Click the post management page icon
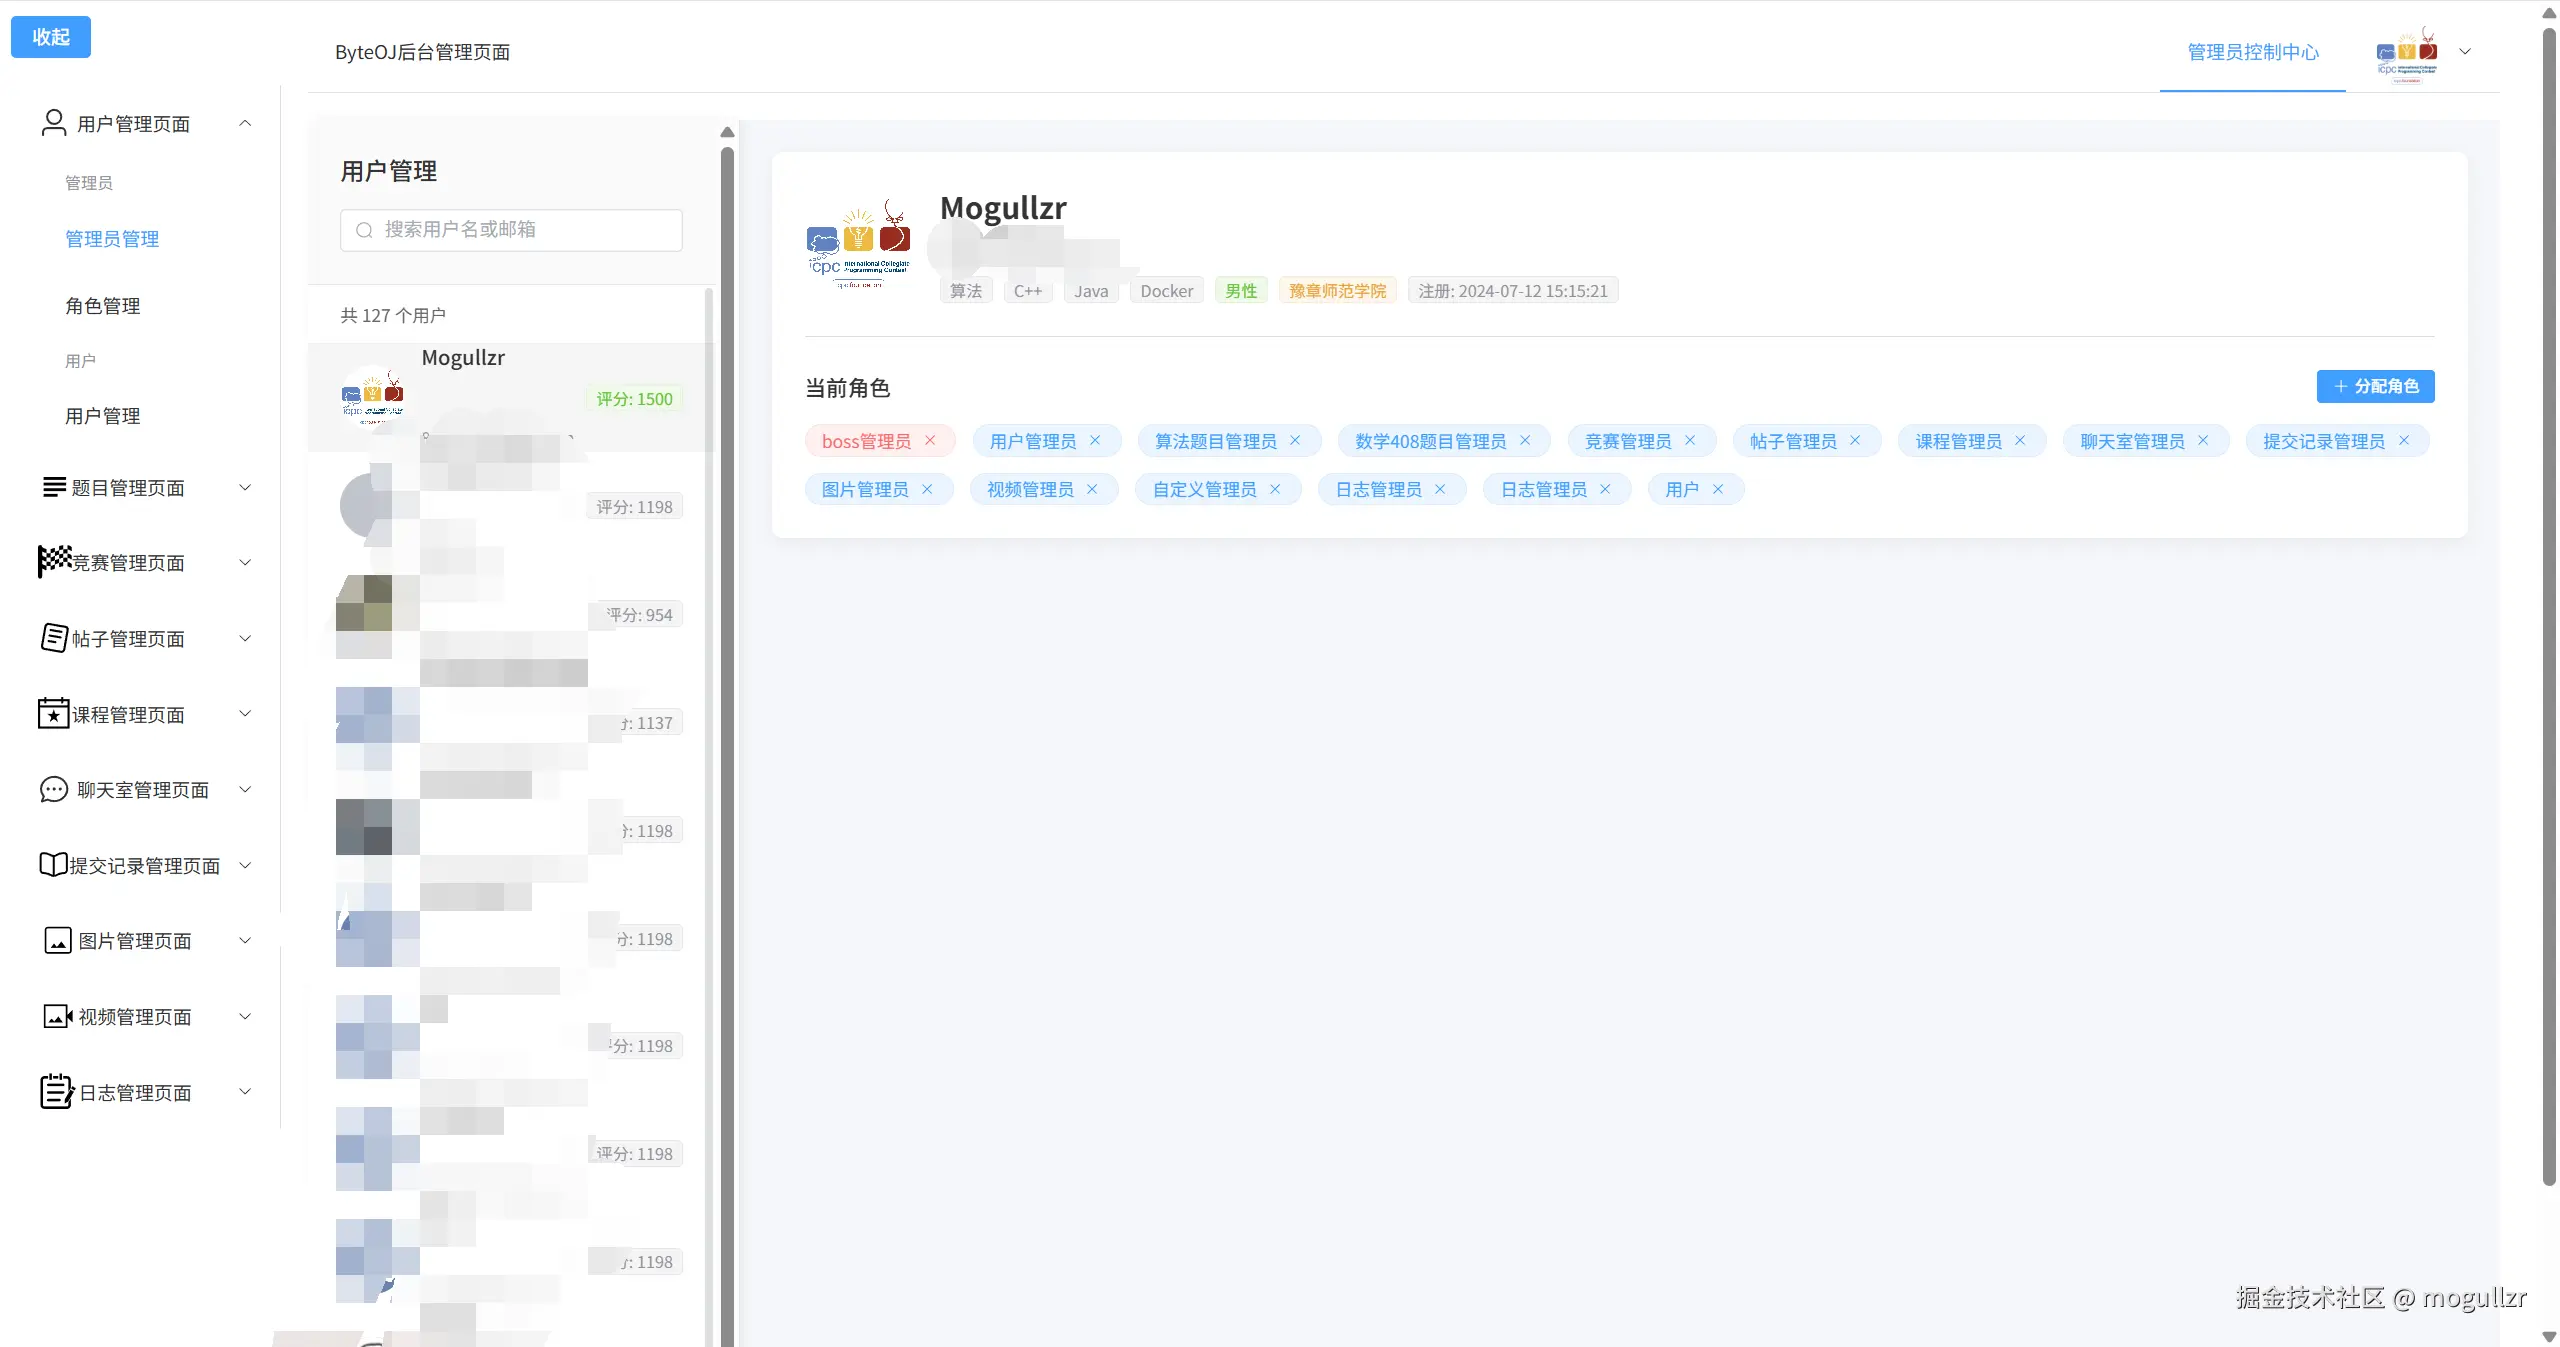 [x=54, y=638]
